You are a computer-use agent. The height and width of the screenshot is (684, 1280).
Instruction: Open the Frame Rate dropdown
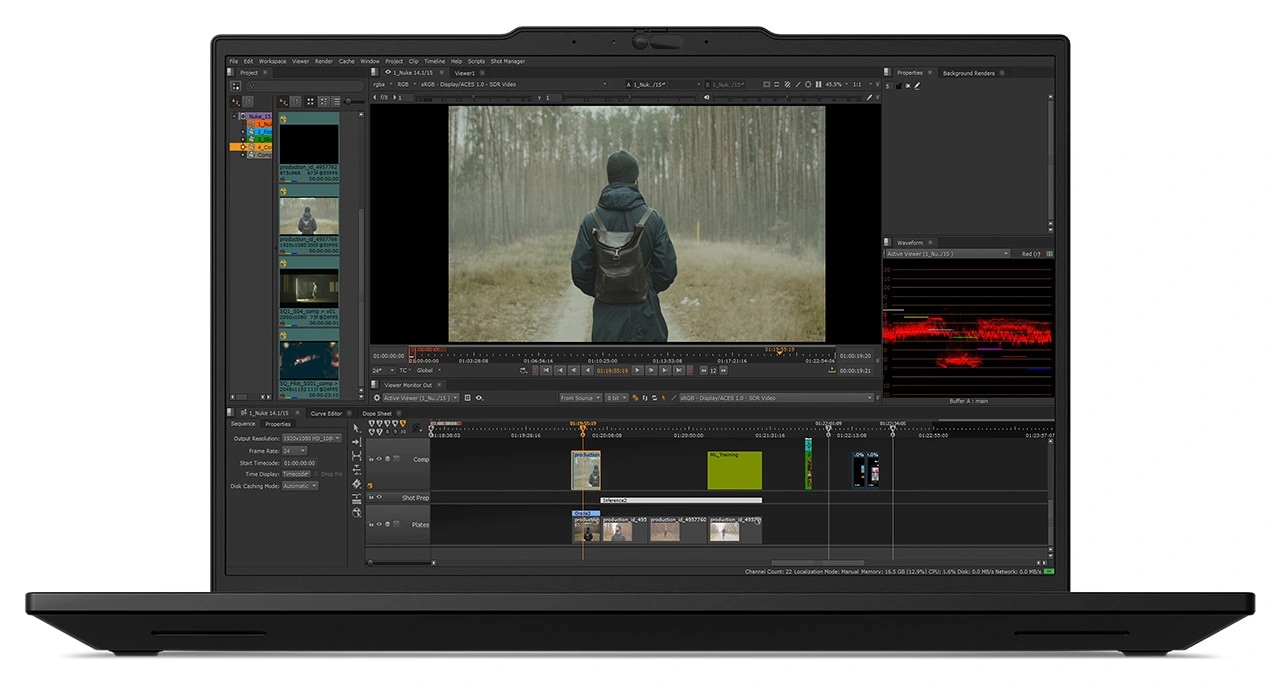pos(294,451)
